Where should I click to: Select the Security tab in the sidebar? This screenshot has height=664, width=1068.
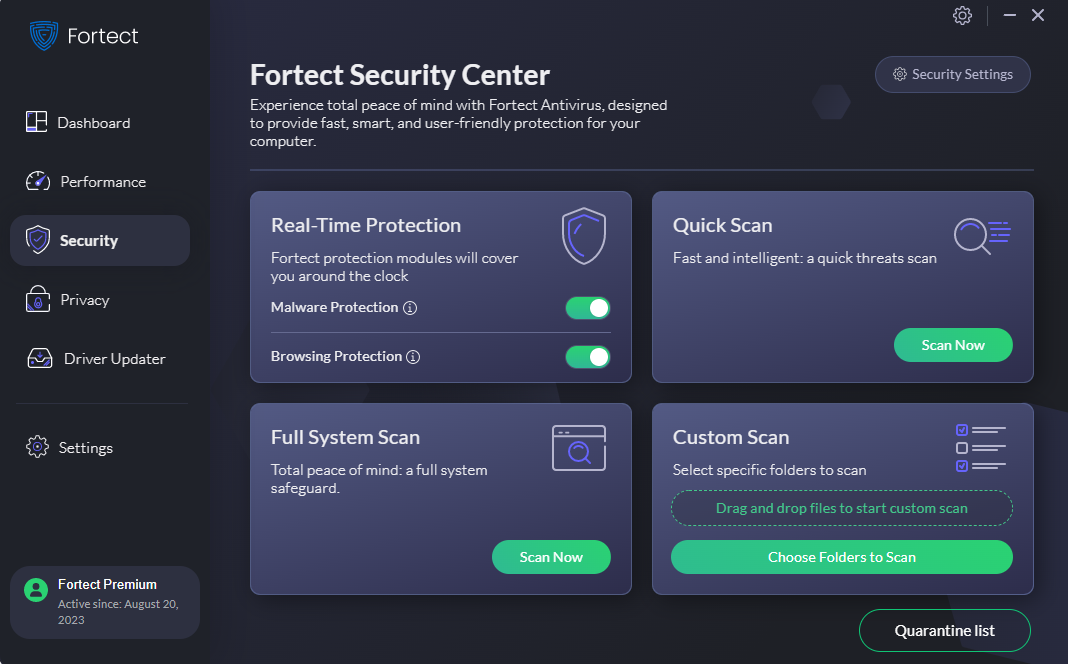click(x=89, y=239)
